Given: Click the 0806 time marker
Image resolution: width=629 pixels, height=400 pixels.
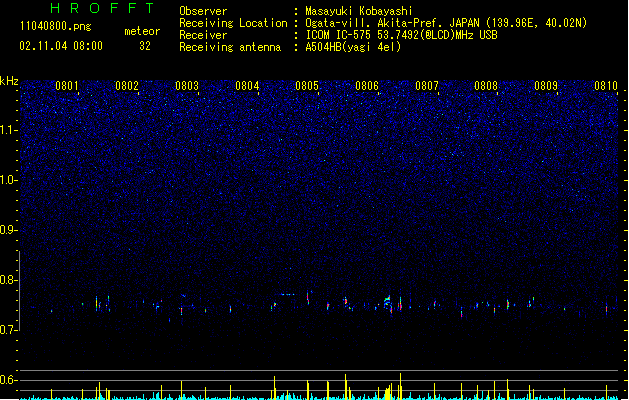Looking at the screenshot, I should pyautogui.click(x=367, y=86).
